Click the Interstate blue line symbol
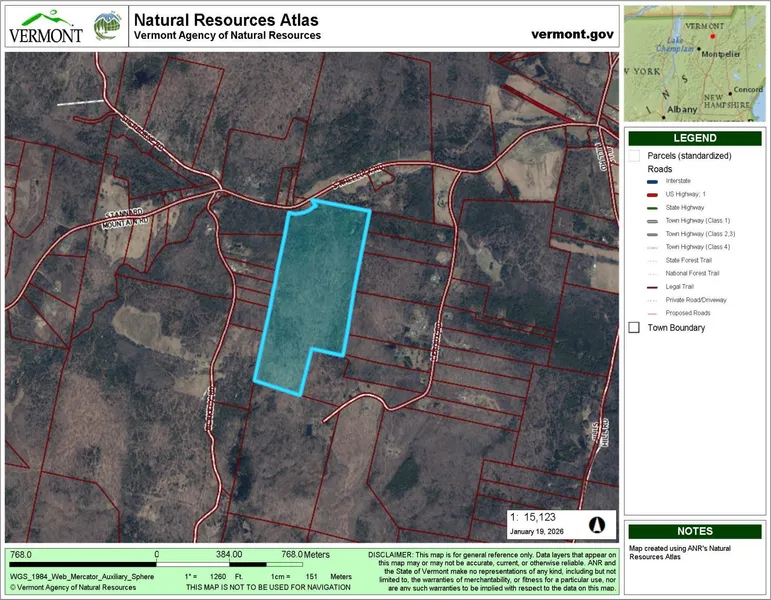This screenshot has width=771, height=600. point(651,181)
